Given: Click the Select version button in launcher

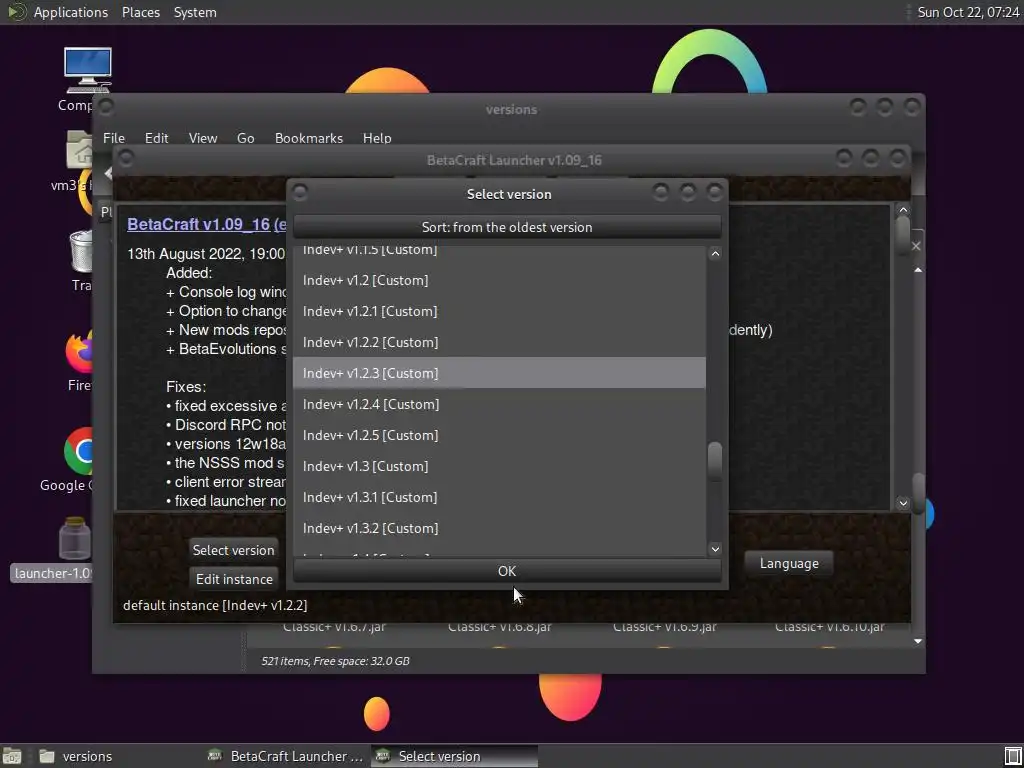Looking at the screenshot, I should 233,550.
